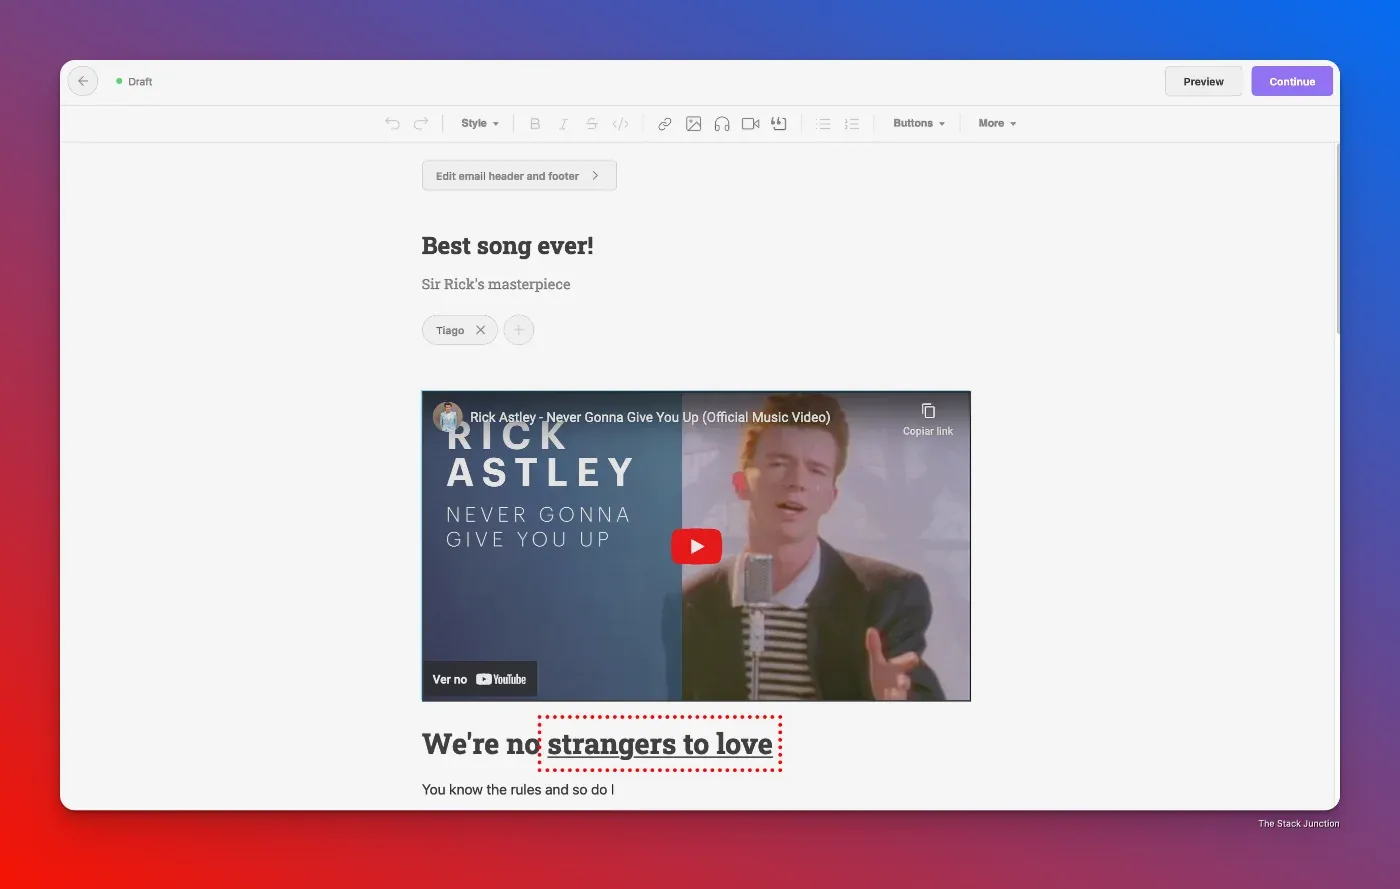The height and width of the screenshot is (889, 1400).
Task: Click Copiar link on the video
Action: pos(928,420)
